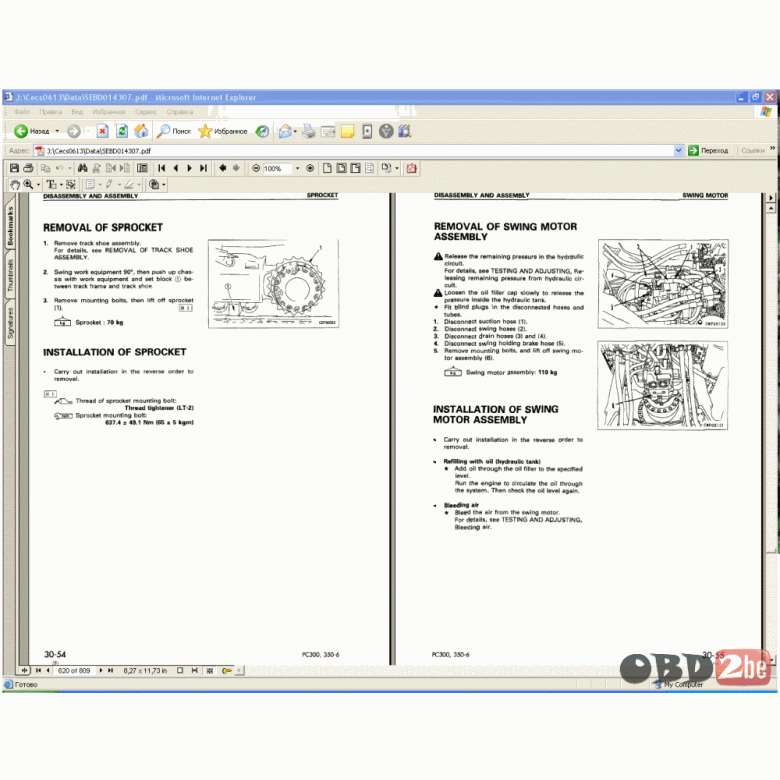Open the Bookmarks side tab
The image size is (780, 780).
click(x=10, y=225)
